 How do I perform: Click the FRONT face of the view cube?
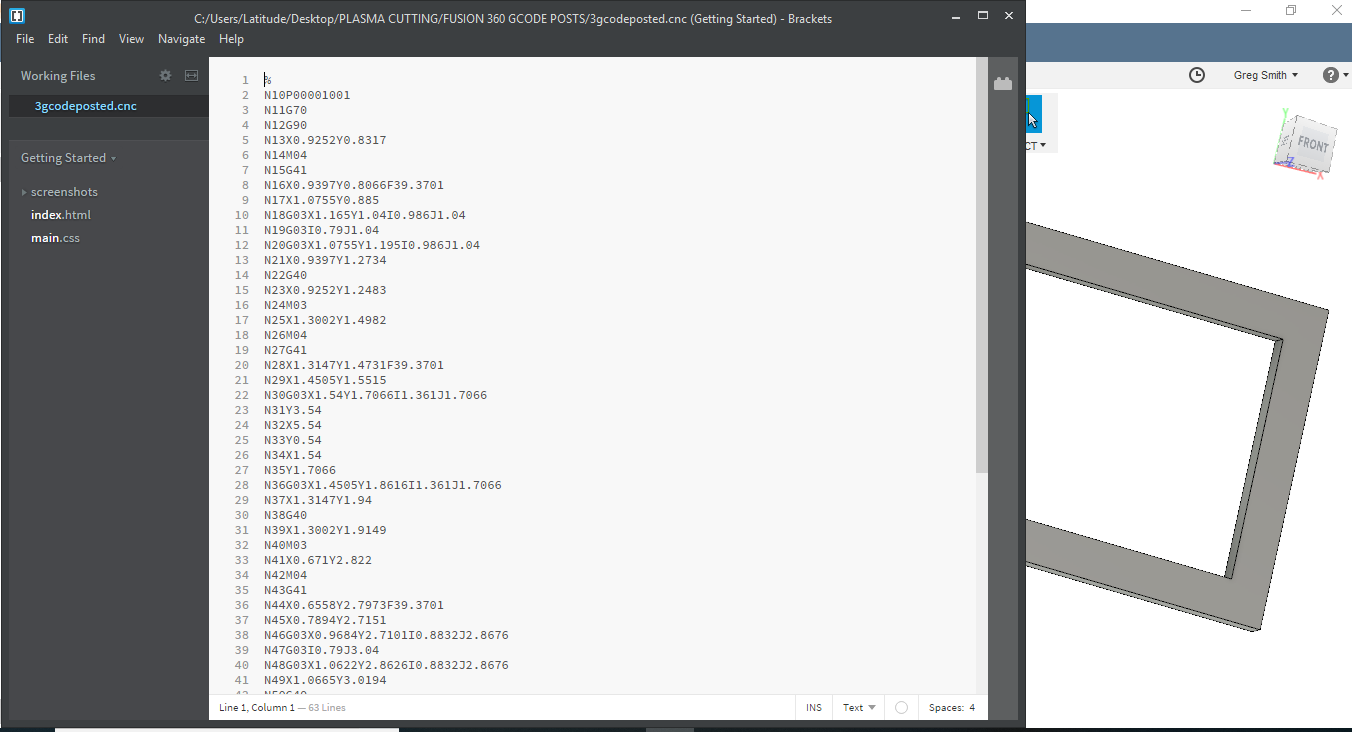1312,145
